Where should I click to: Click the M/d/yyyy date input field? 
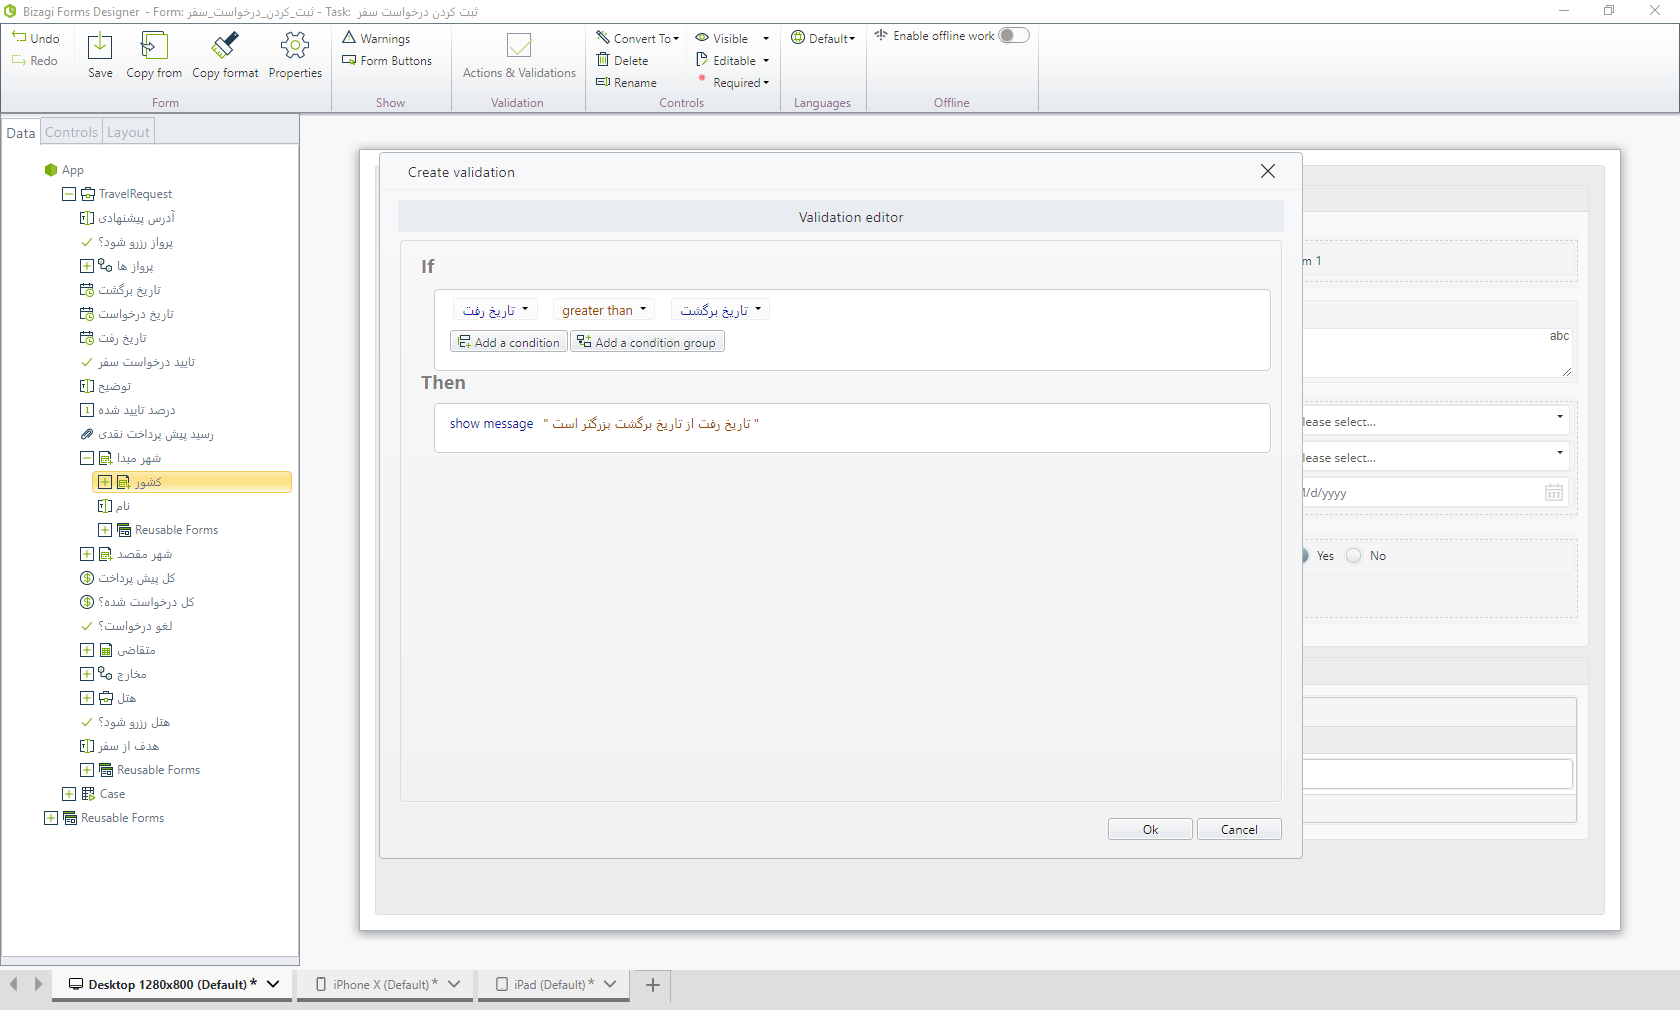click(x=1436, y=492)
